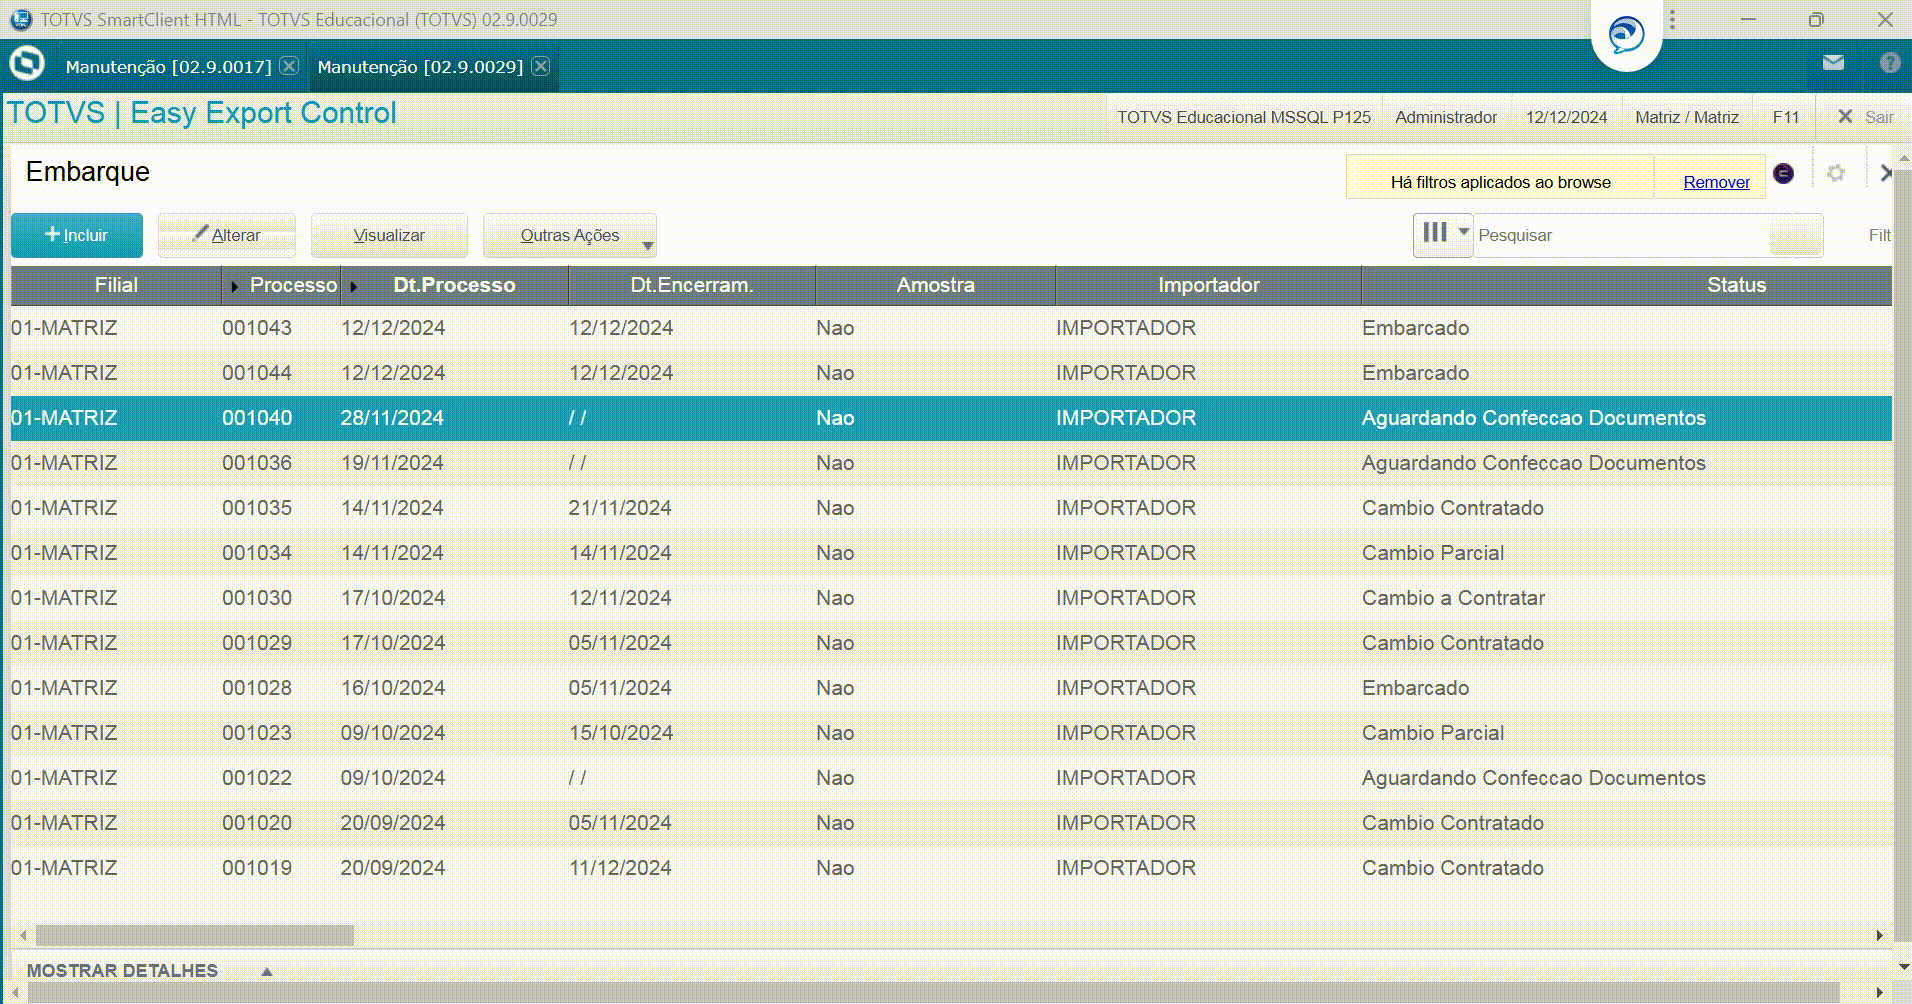Click the purple round icon beside Remover

pos(1783,174)
